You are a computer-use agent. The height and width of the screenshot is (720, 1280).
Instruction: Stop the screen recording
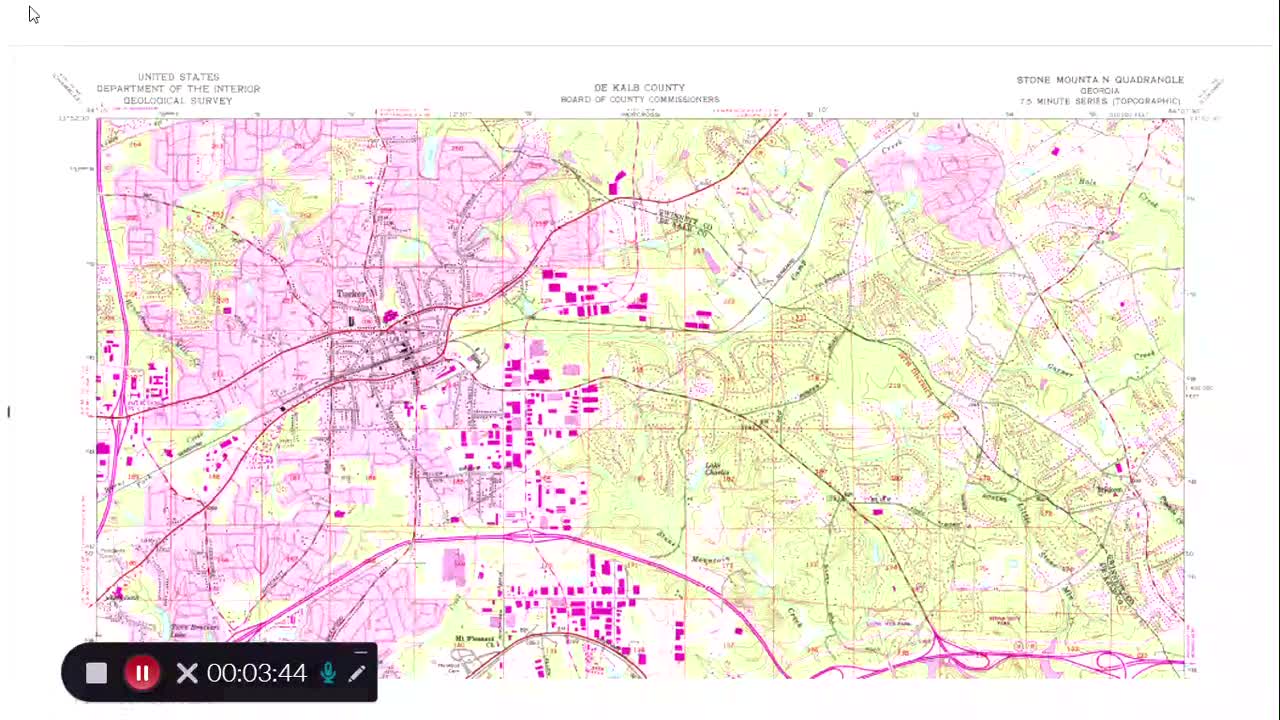[96, 673]
